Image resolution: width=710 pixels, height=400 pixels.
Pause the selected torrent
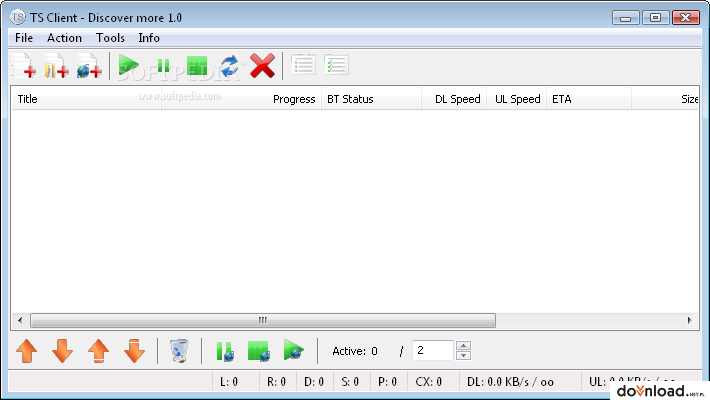pyautogui.click(x=163, y=66)
